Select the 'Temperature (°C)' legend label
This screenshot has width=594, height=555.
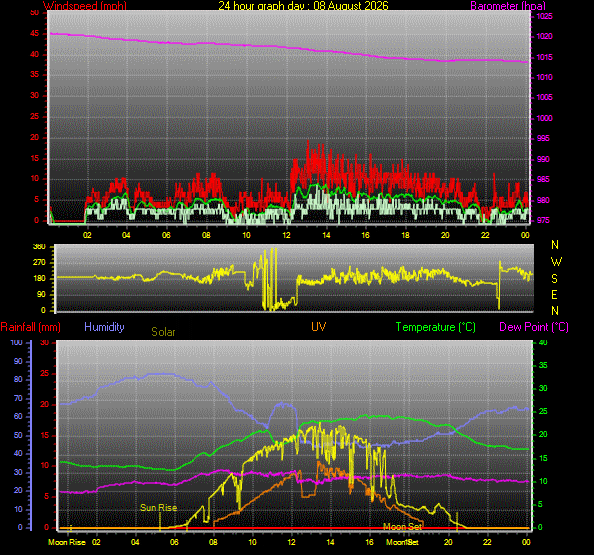(x=436, y=327)
